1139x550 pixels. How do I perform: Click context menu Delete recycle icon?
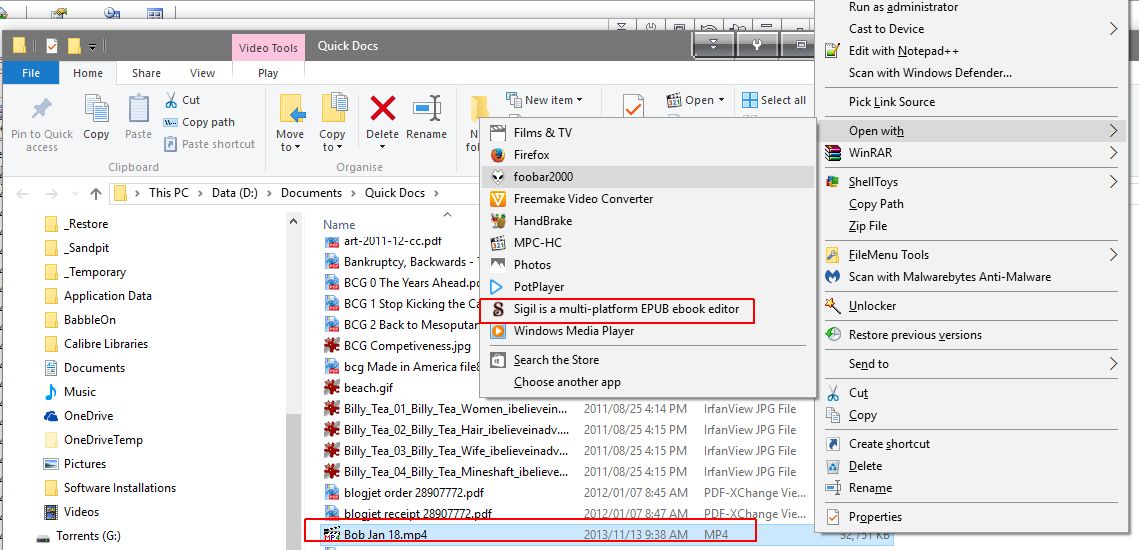point(833,466)
